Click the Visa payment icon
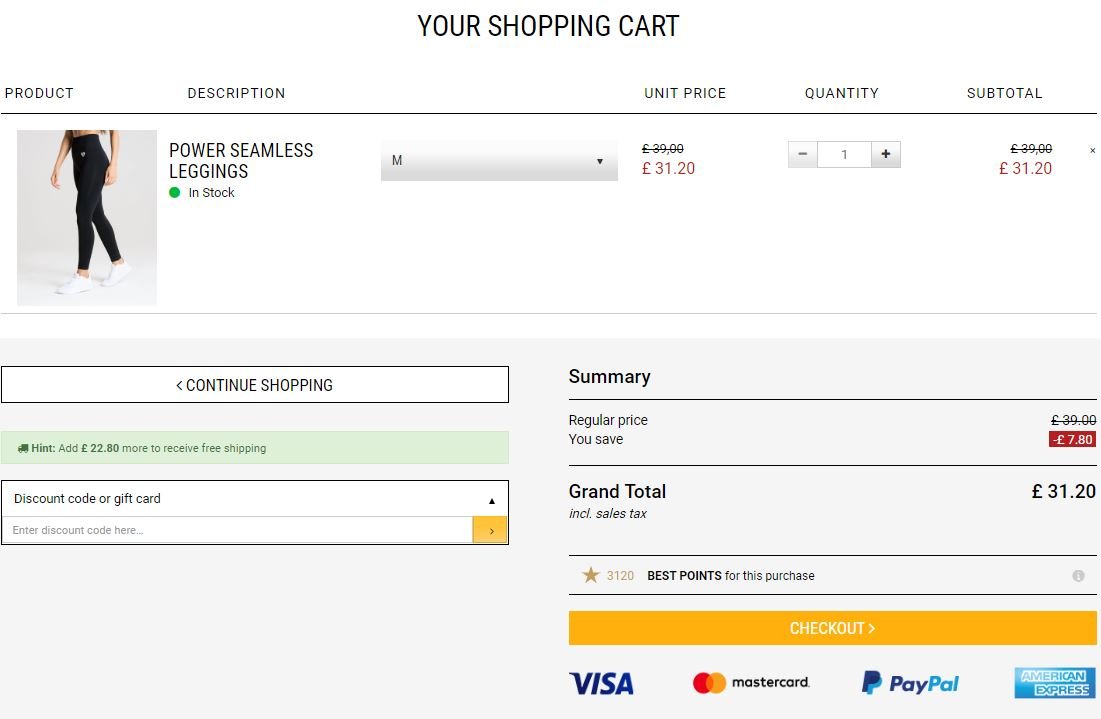Screen dimensions: 1101x719 pyautogui.click(x=600, y=683)
